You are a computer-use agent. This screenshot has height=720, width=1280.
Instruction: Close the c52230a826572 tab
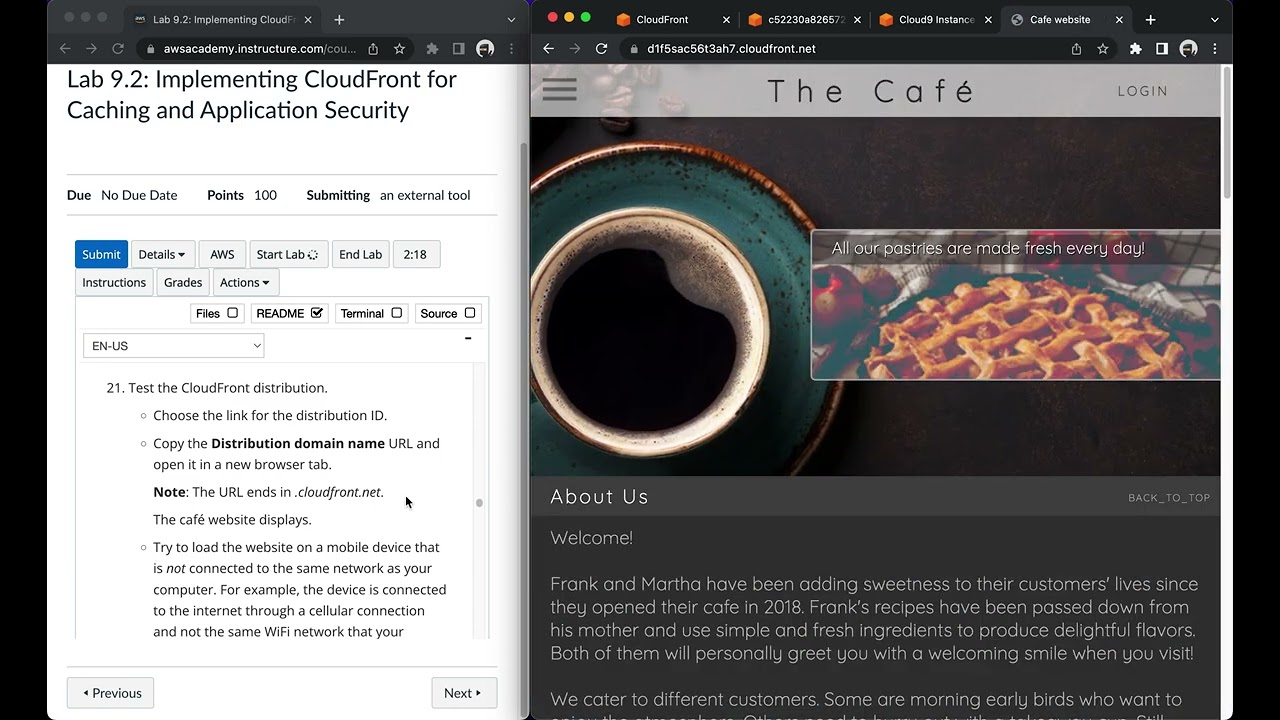(x=857, y=19)
